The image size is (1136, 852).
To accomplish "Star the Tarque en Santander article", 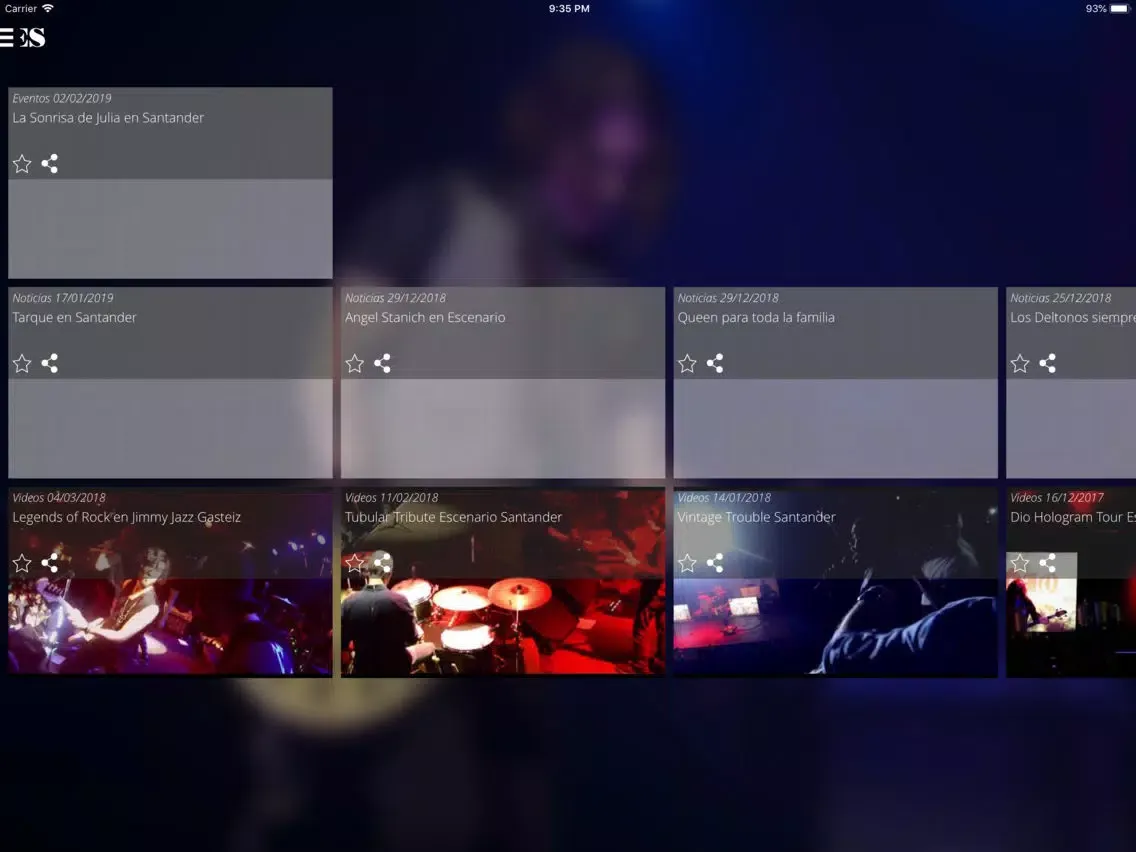I will [x=22, y=363].
